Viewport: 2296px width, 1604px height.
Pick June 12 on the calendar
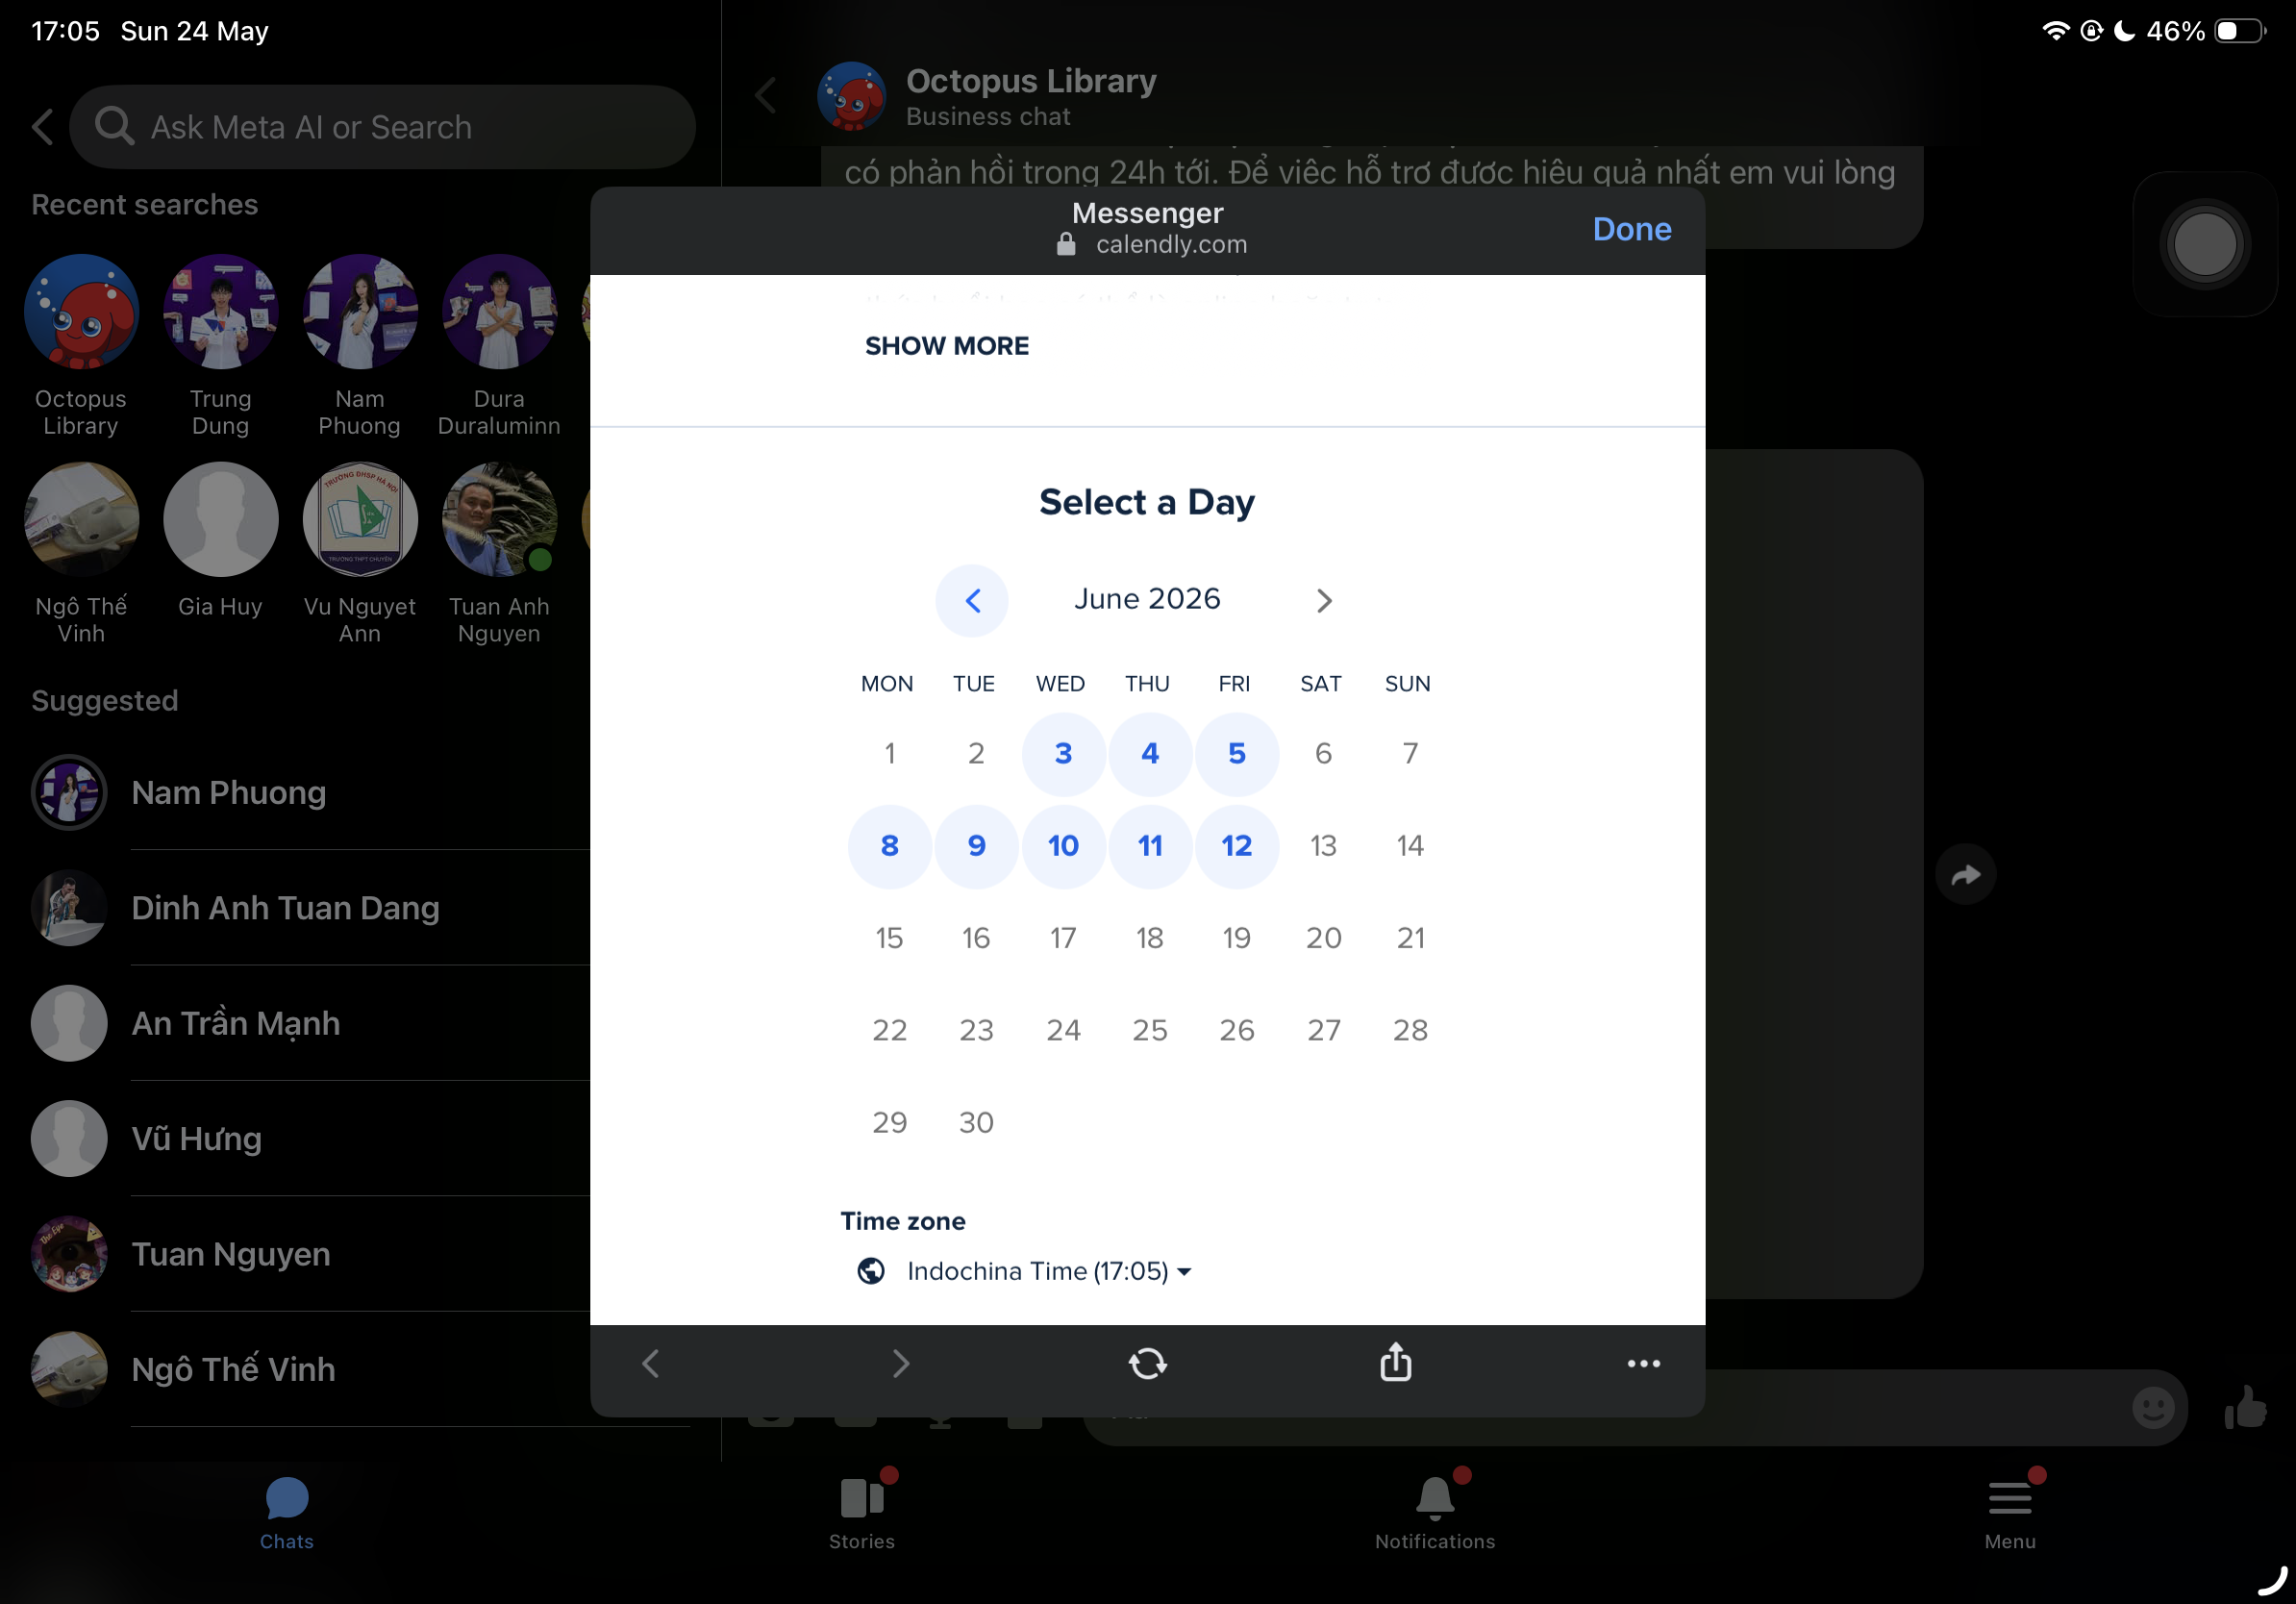coord(1237,846)
